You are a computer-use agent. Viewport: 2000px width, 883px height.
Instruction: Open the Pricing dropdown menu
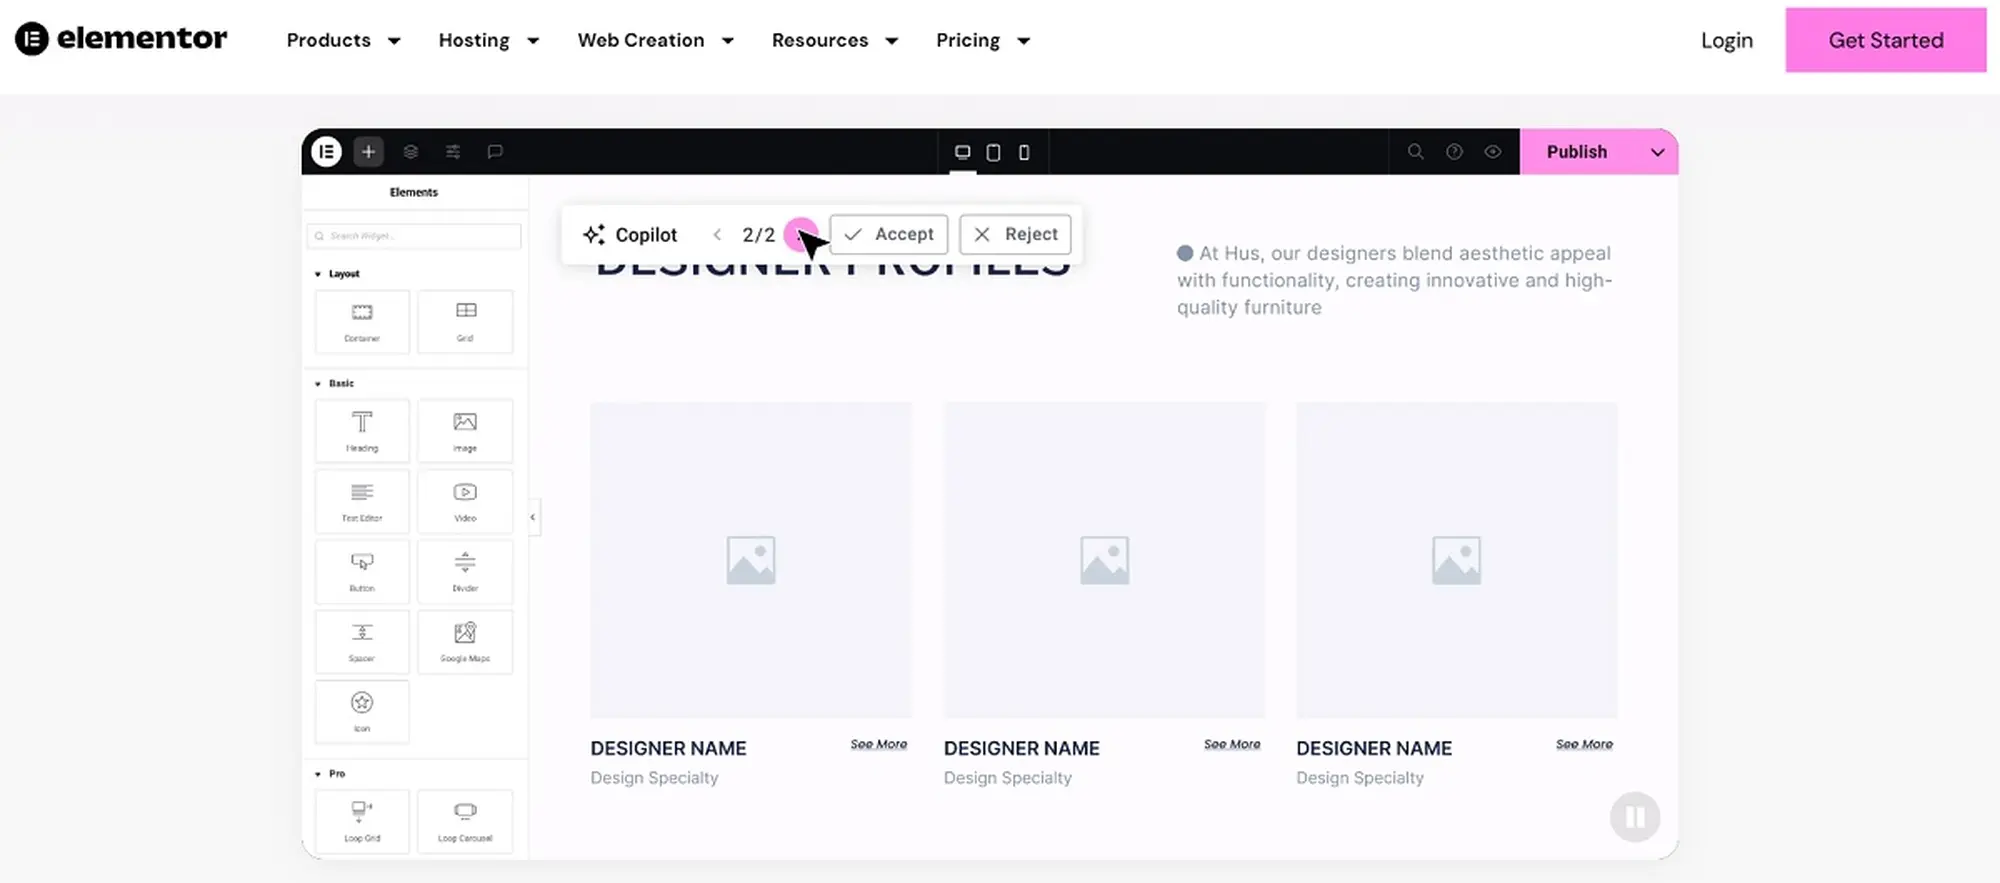coord(983,40)
